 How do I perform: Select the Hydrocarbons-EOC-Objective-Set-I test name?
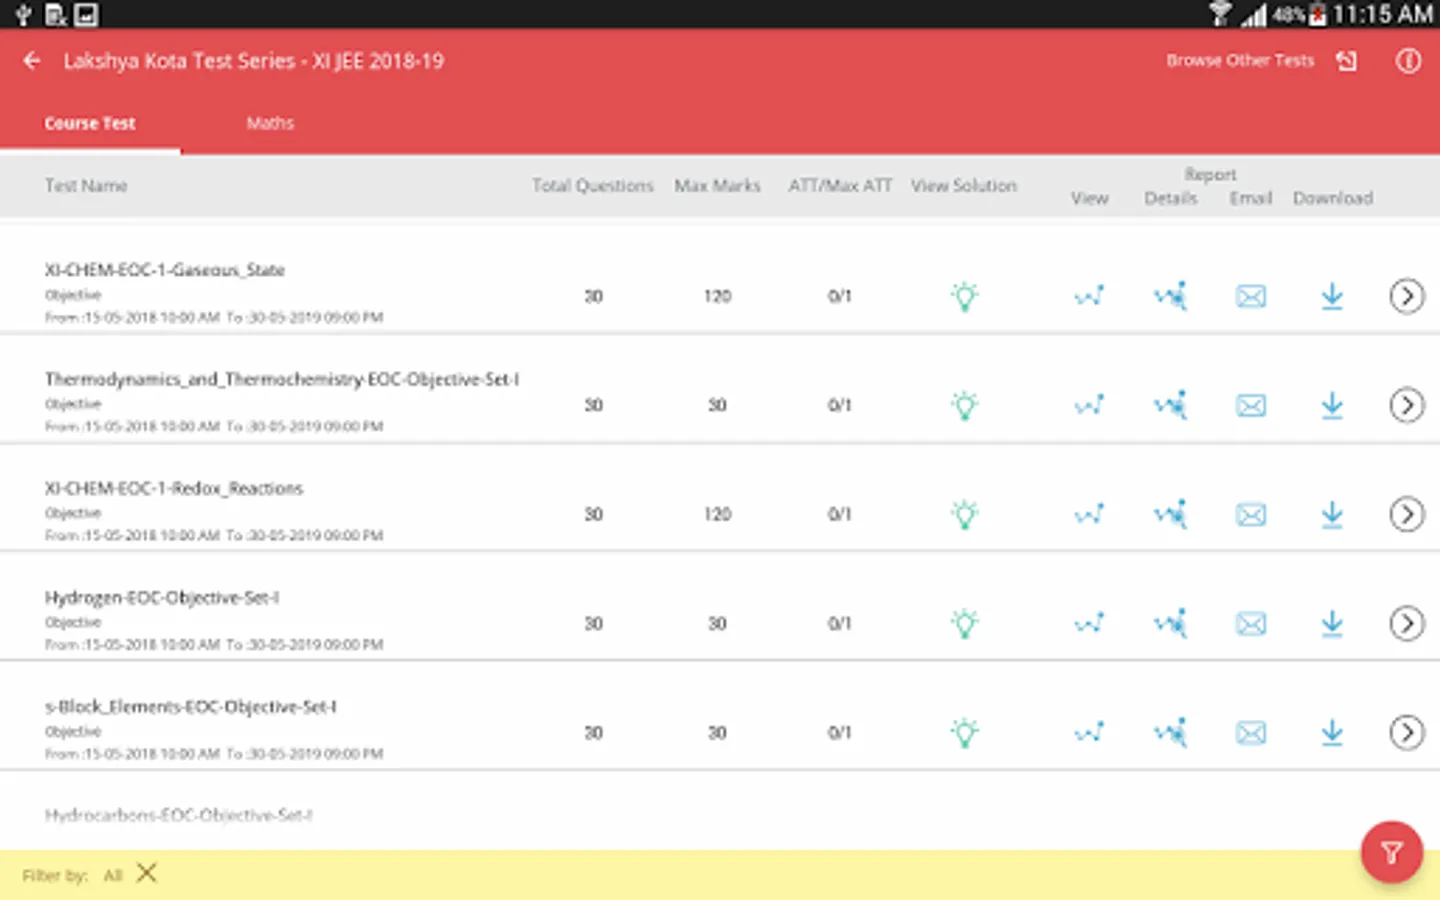[x=179, y=815]
